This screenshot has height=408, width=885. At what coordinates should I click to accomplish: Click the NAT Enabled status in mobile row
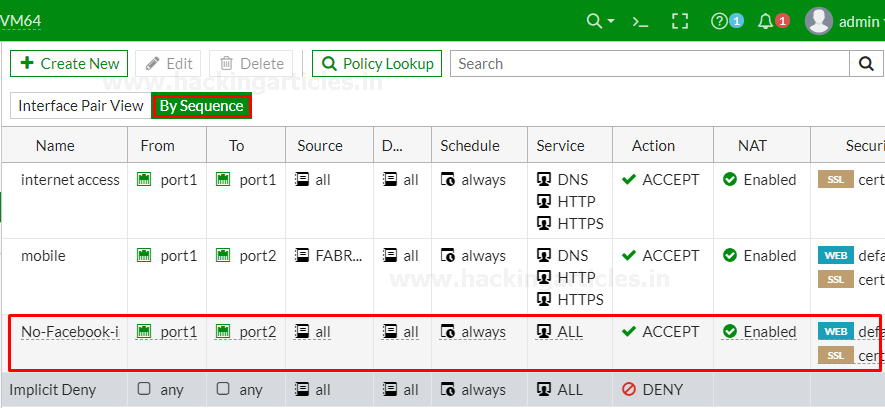click(759, 255)
